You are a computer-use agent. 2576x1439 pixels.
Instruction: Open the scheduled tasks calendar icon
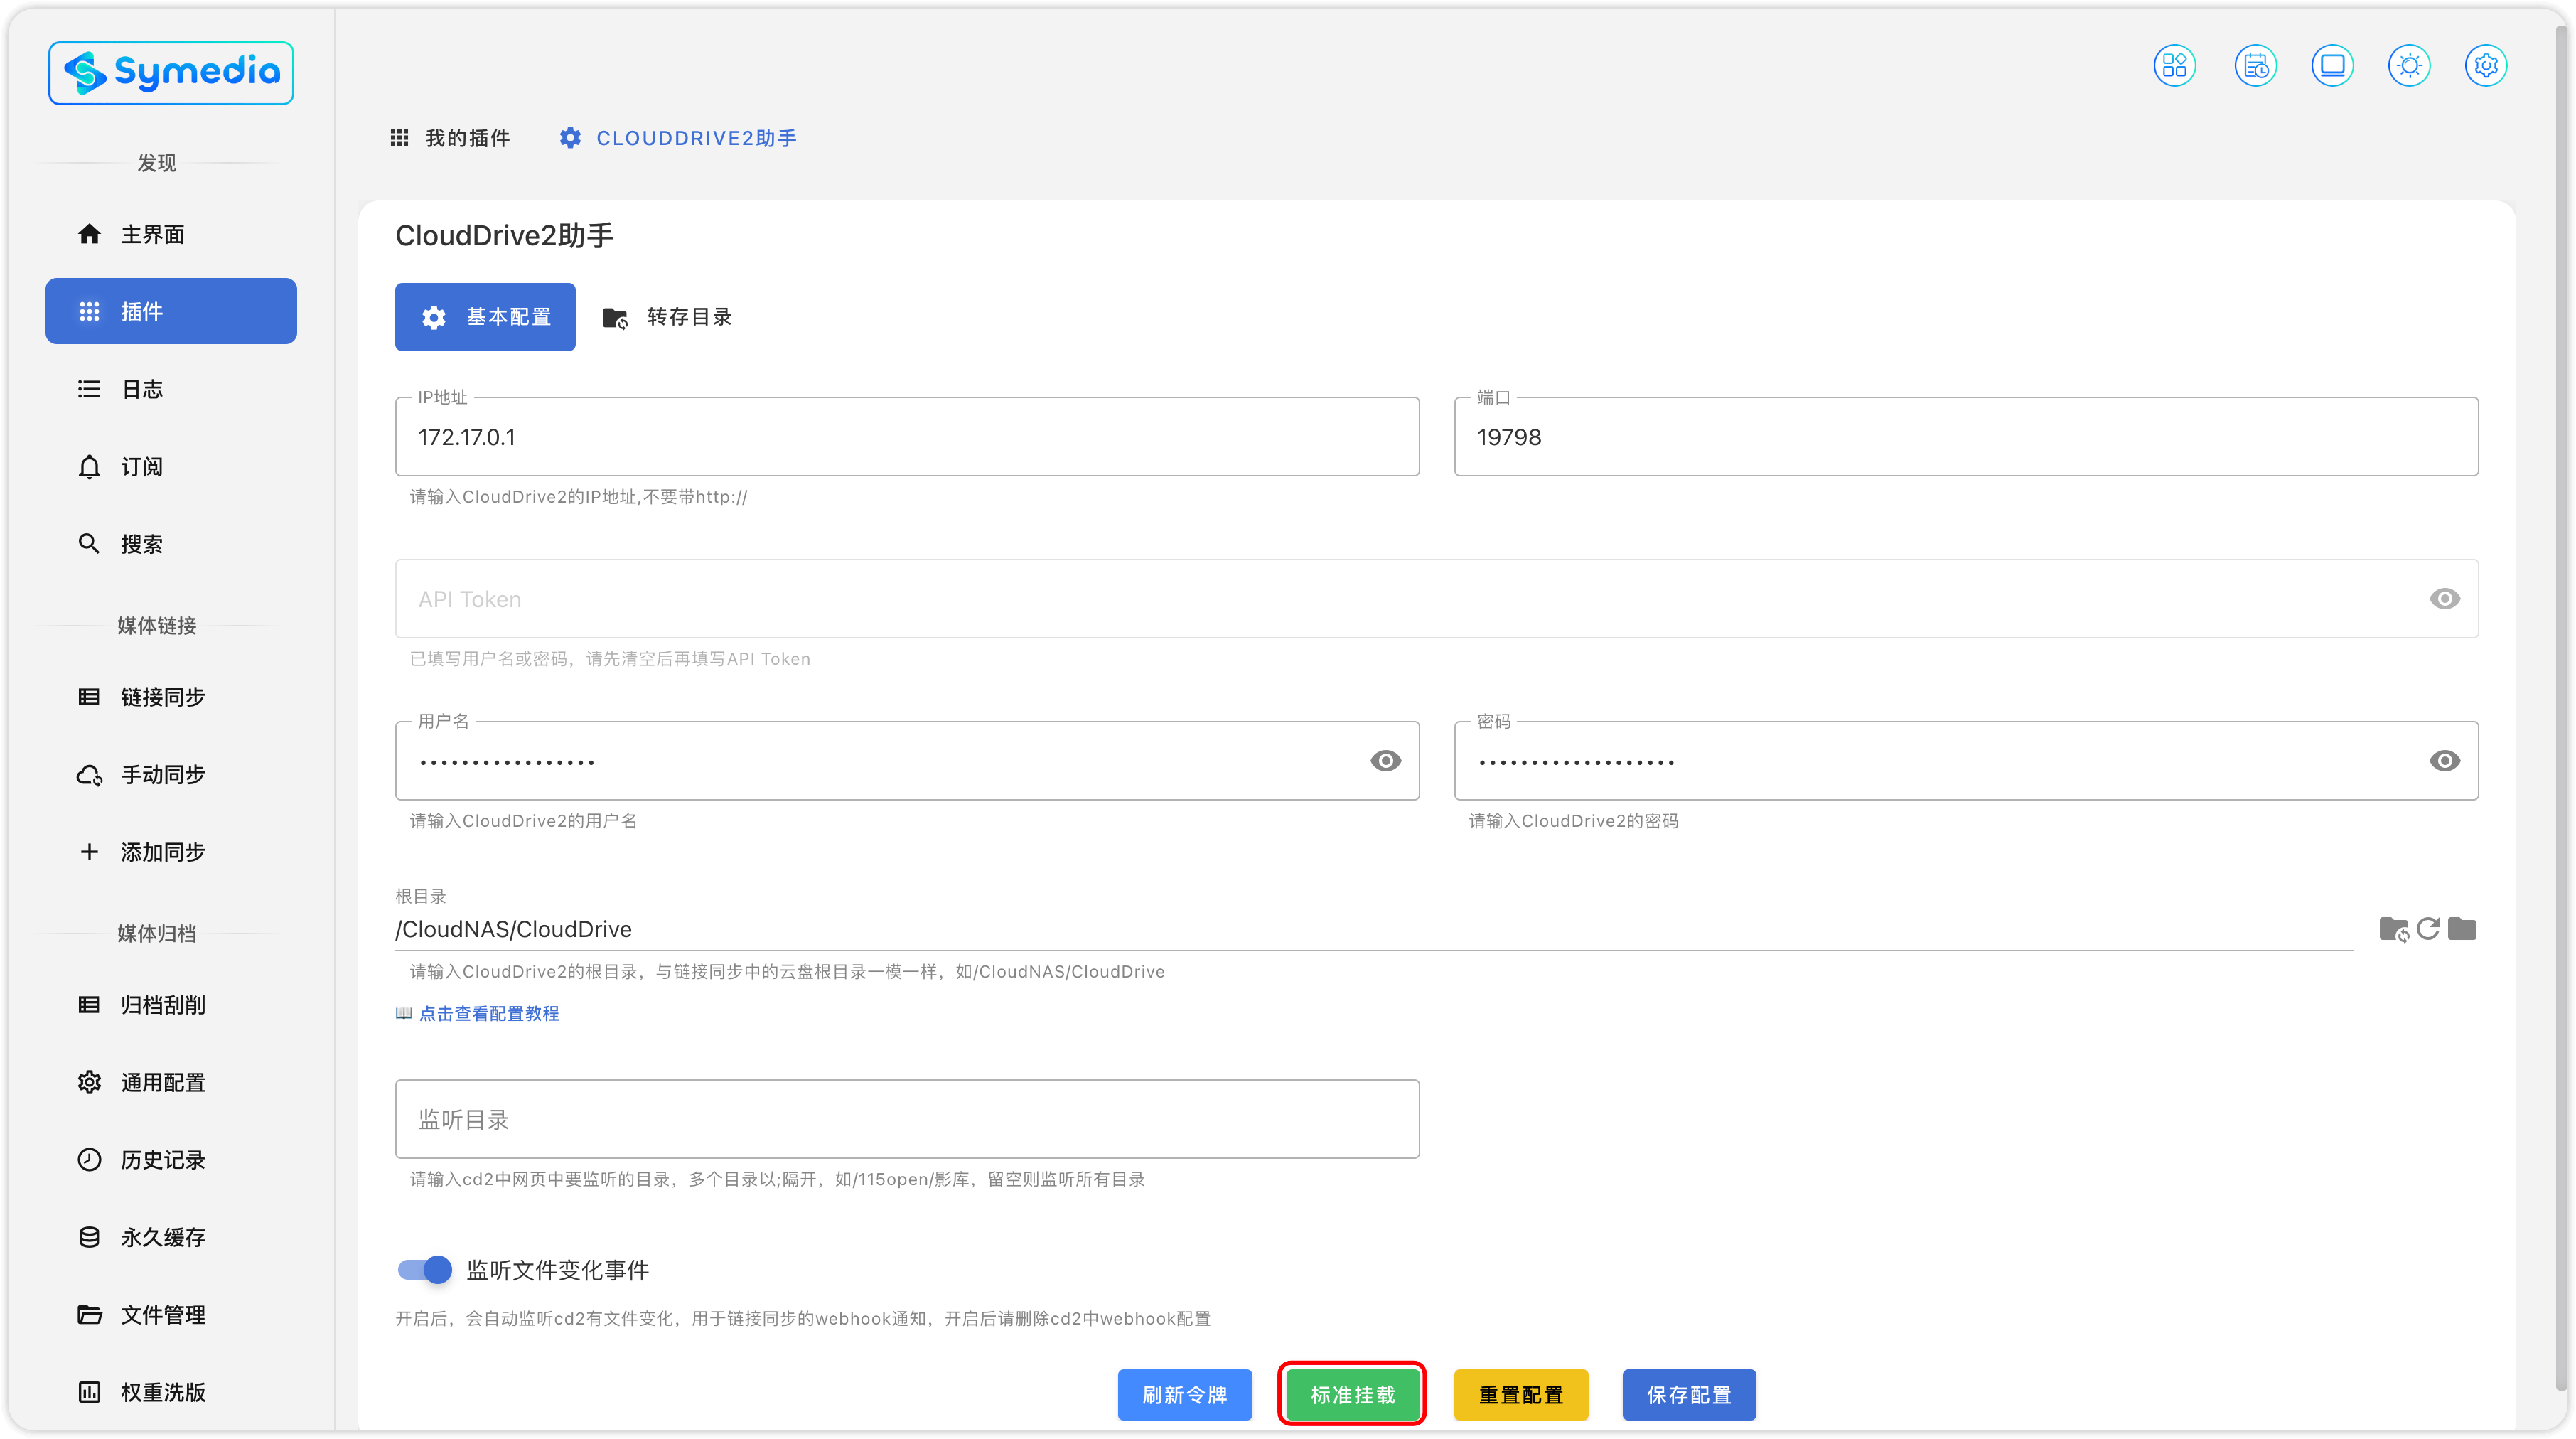(x=2255, y=66)
